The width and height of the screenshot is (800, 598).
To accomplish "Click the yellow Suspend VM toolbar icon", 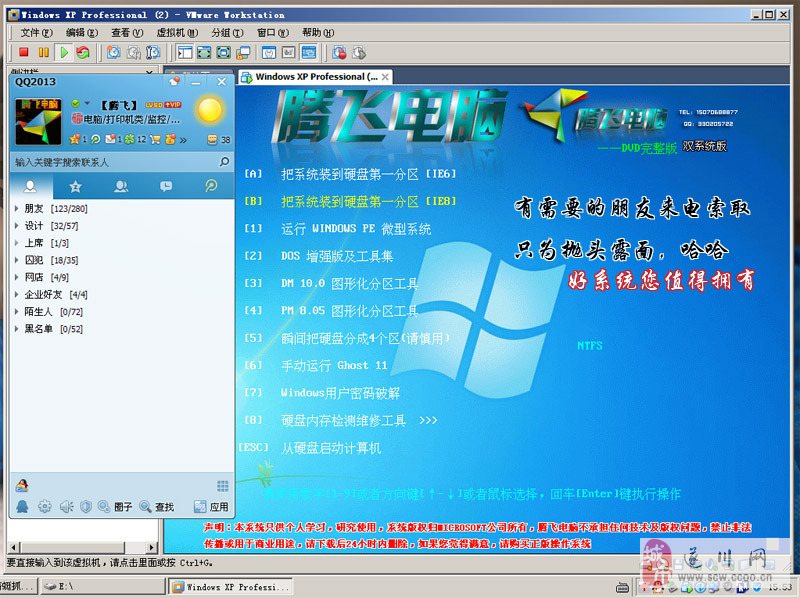I will pos(44,52).
